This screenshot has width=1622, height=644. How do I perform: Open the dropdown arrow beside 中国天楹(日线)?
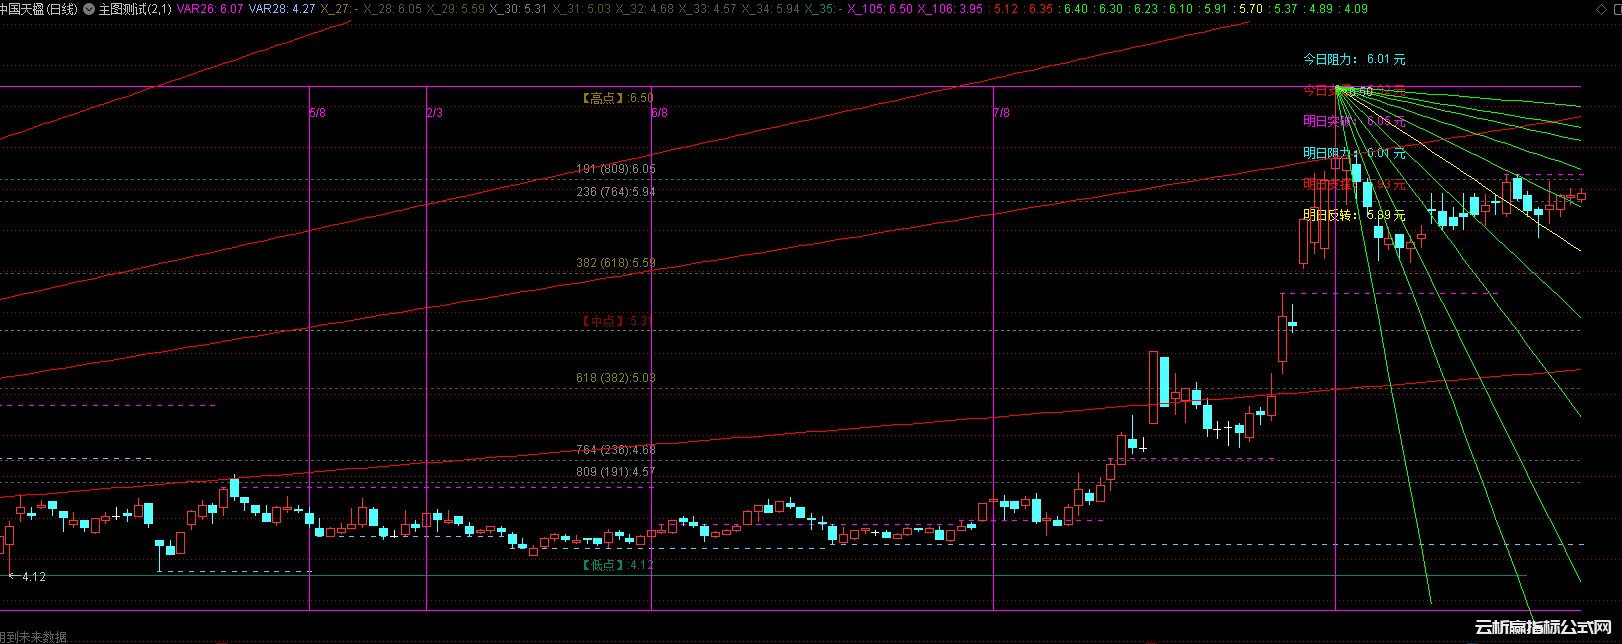pyautogui.click(x=89, y=9)
